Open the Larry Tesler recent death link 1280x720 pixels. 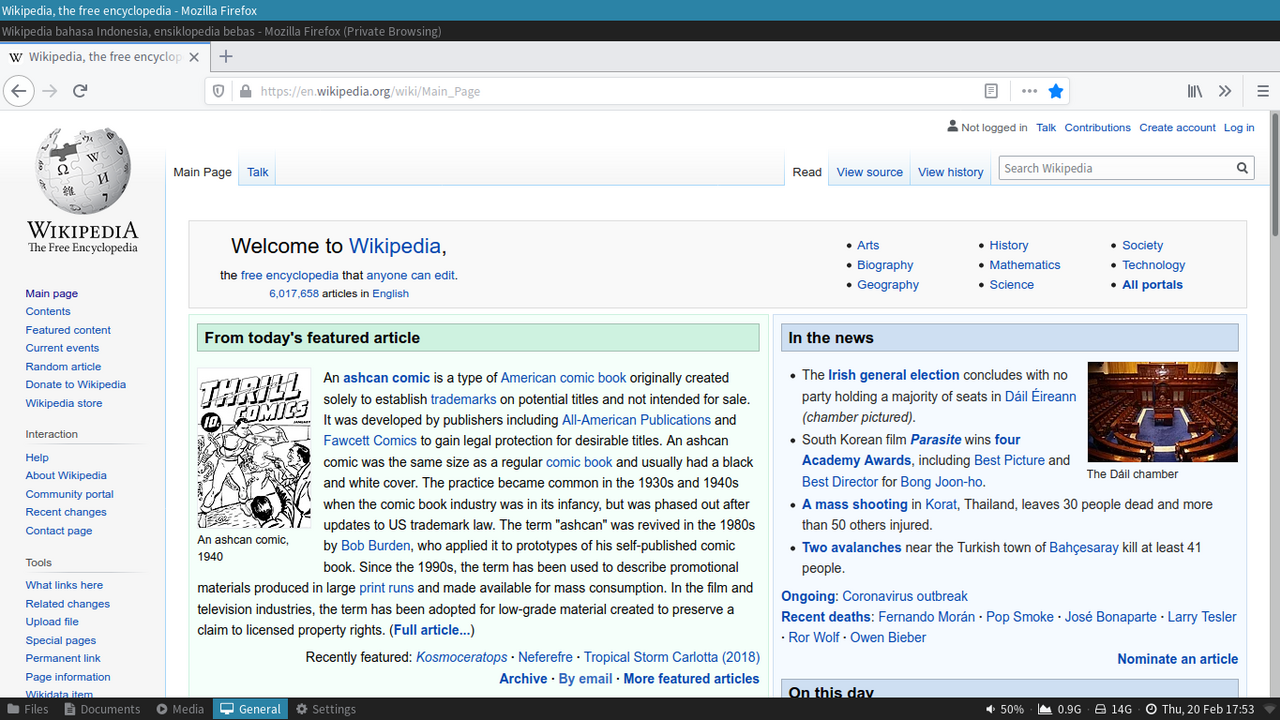point(1202,617)
